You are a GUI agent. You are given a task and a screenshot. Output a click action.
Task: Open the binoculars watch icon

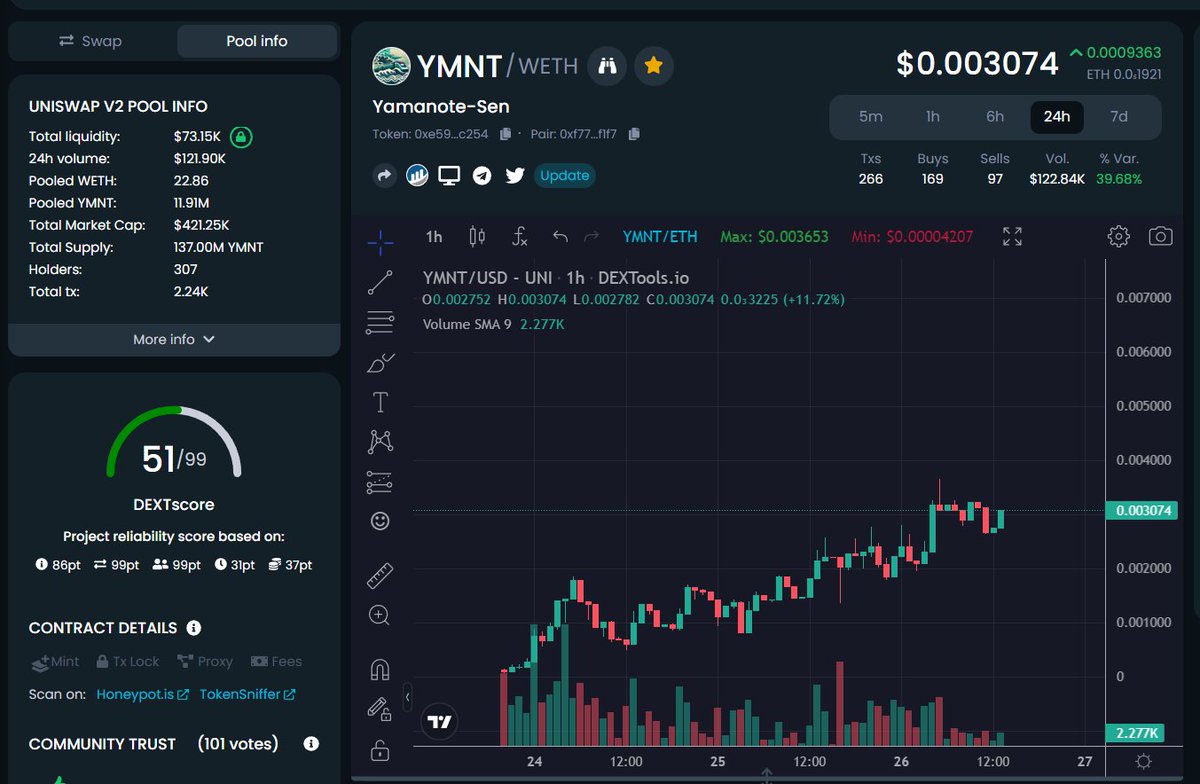click(x=607, y=66)
